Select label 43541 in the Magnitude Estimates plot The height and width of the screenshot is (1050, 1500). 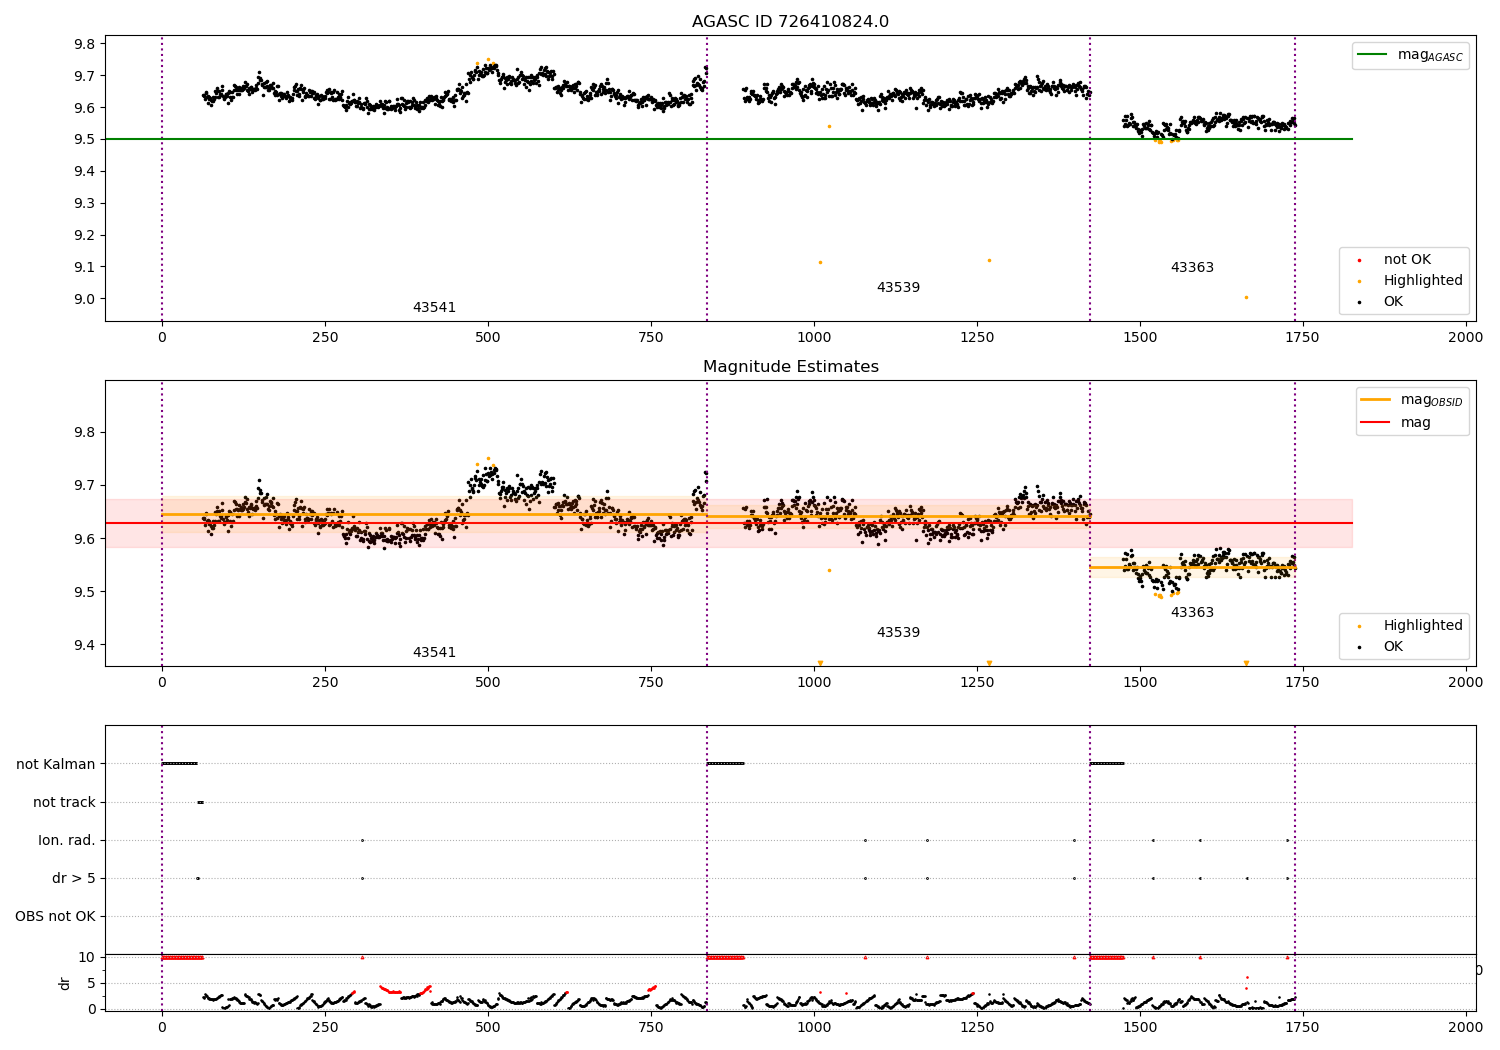pyautogui.click(x=434, y=653)
